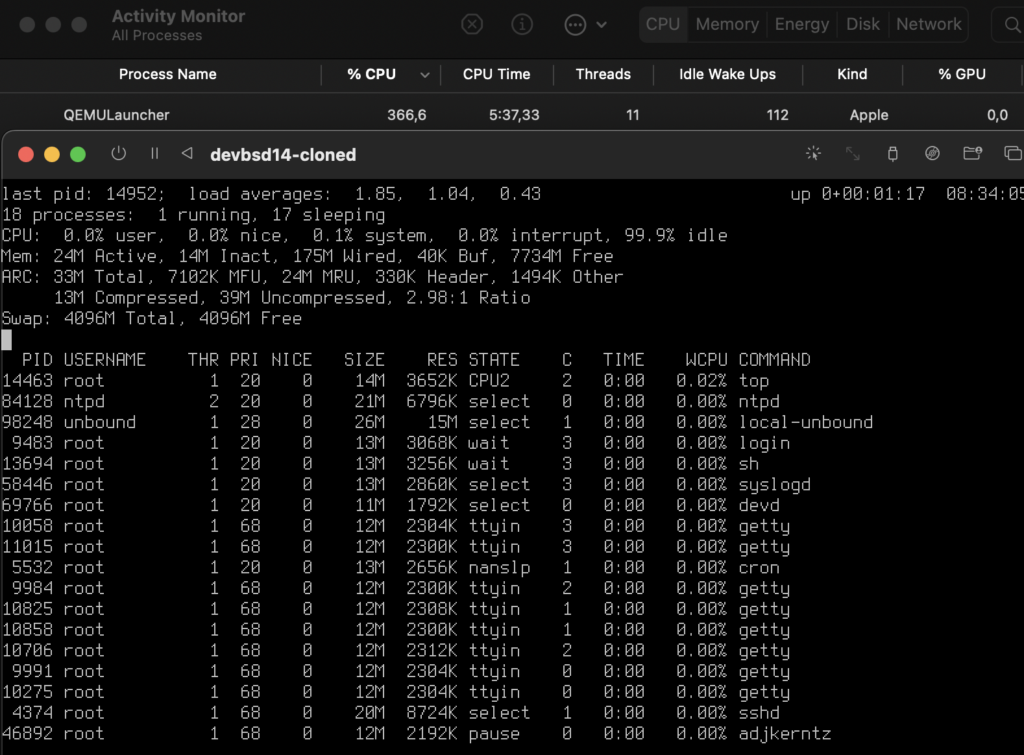Click "last pid: 14952;" in the terminal
Viewport: 1024px width, 755px height.
tap(84, 194)
